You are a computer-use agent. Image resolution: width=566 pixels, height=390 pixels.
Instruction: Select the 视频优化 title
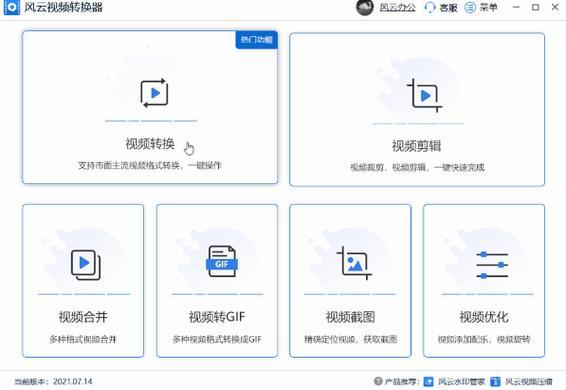tap(484, 317)
